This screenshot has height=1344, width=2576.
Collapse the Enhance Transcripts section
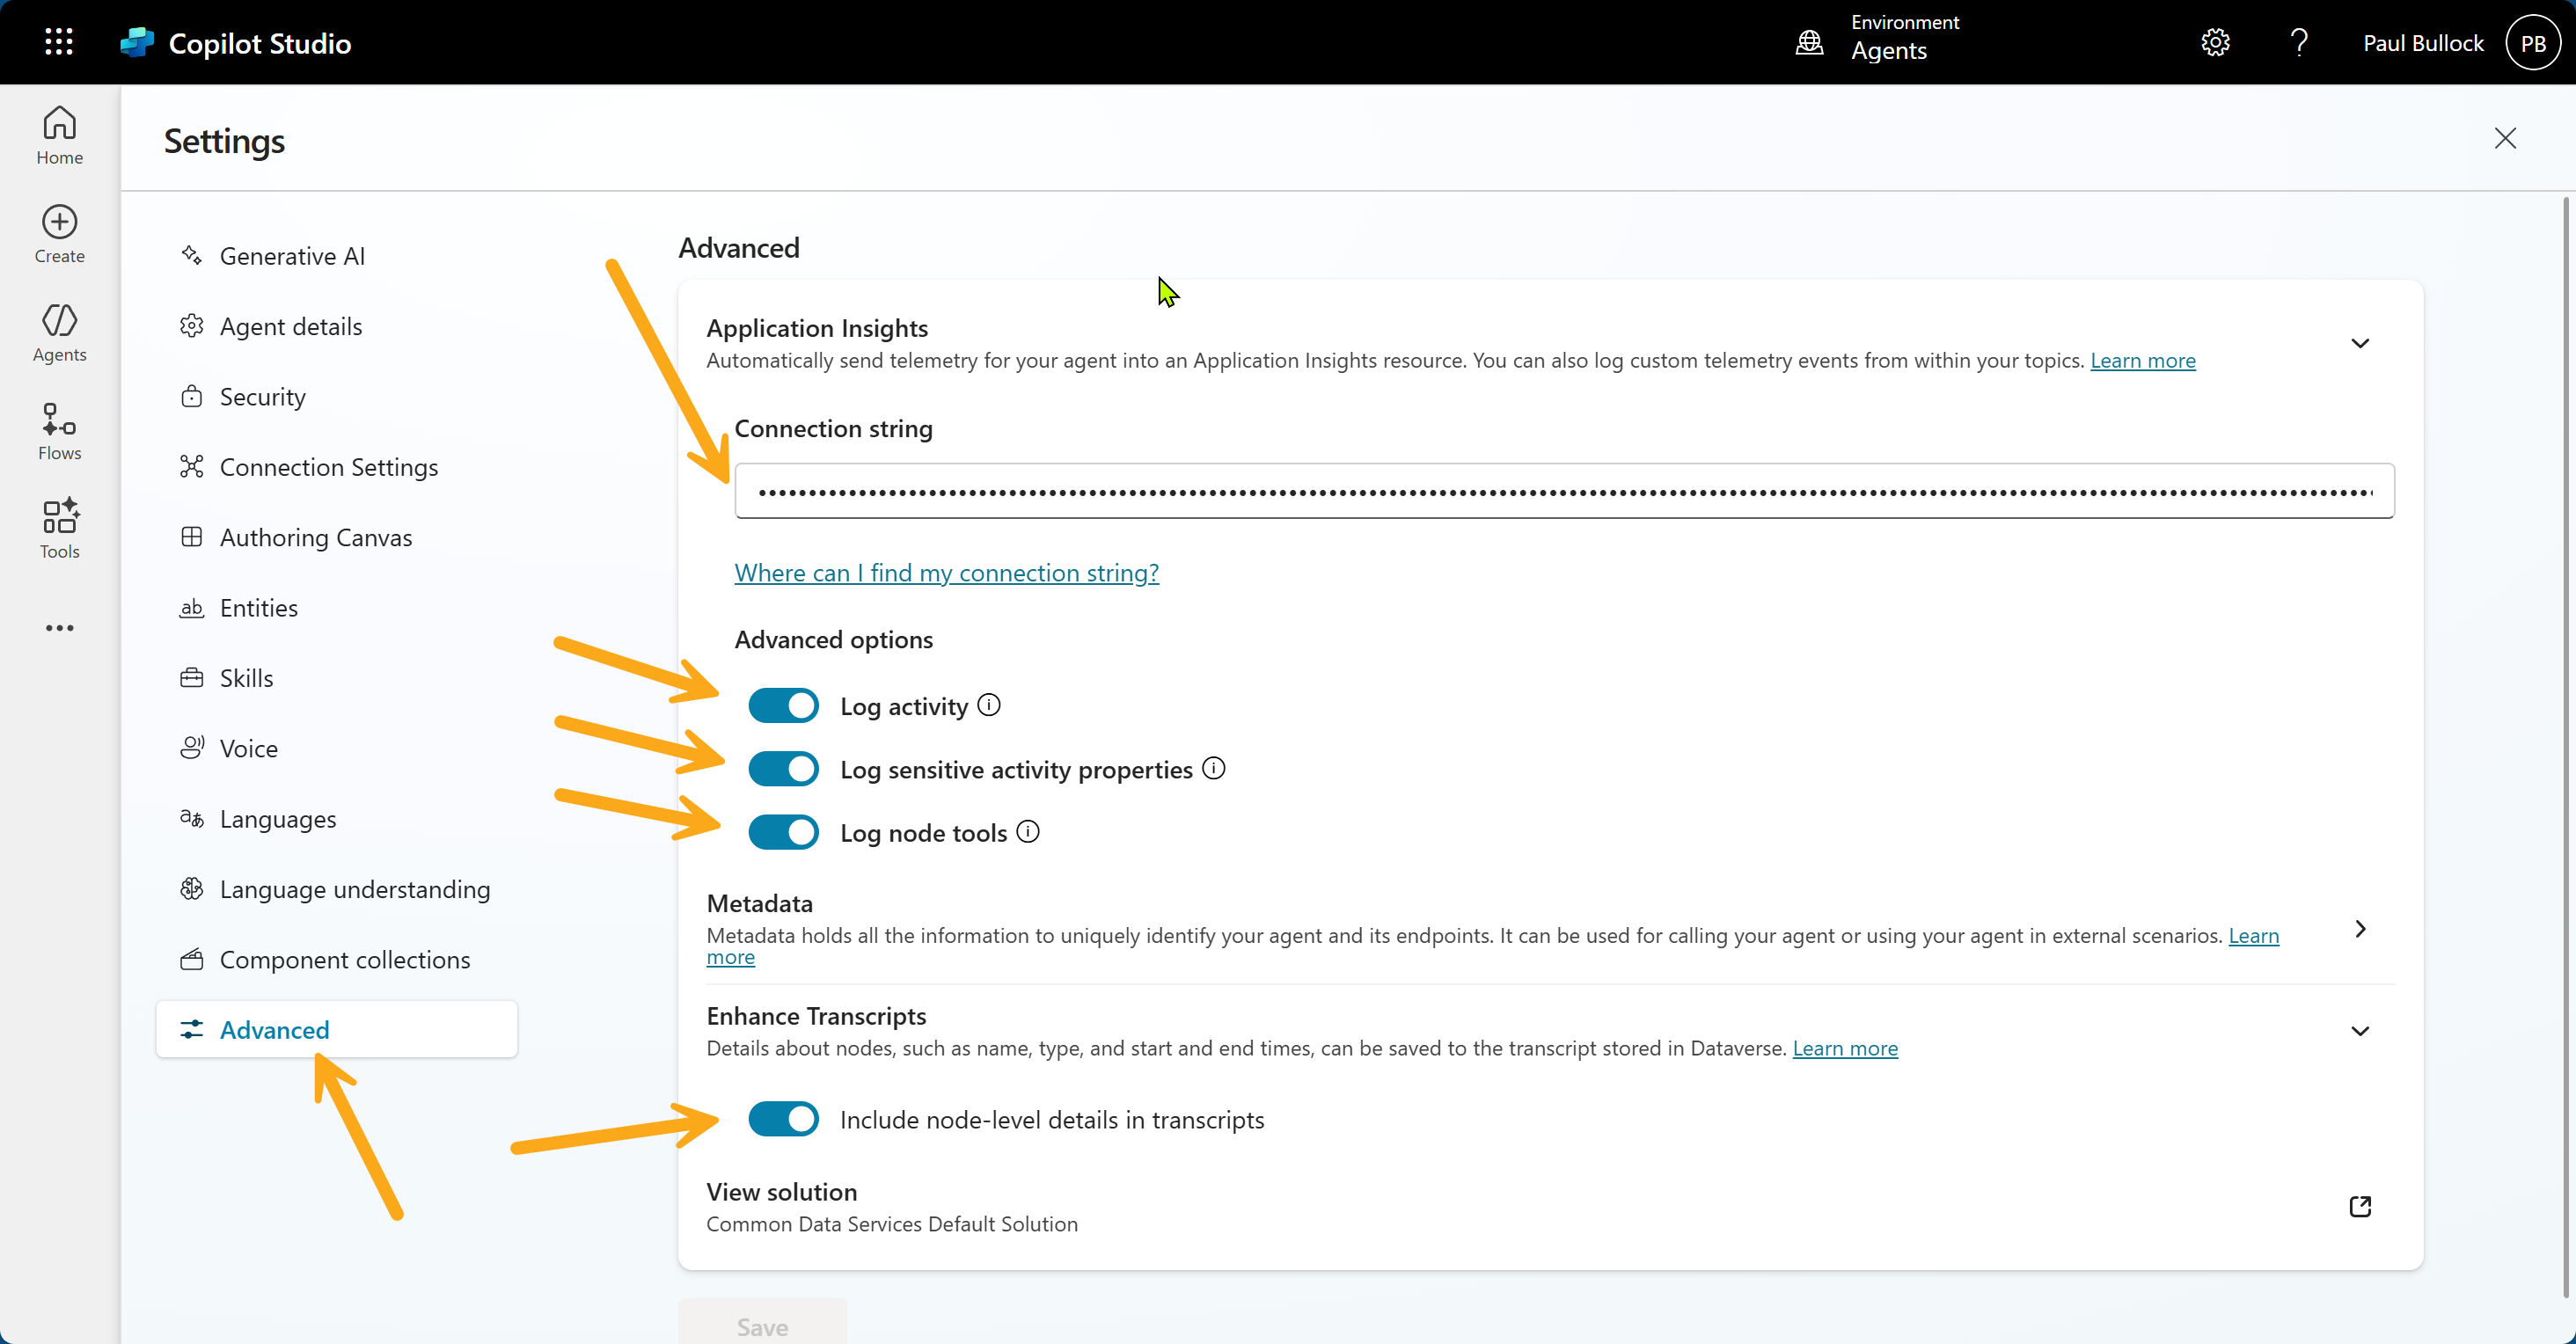click(x=2360, y=1030)
